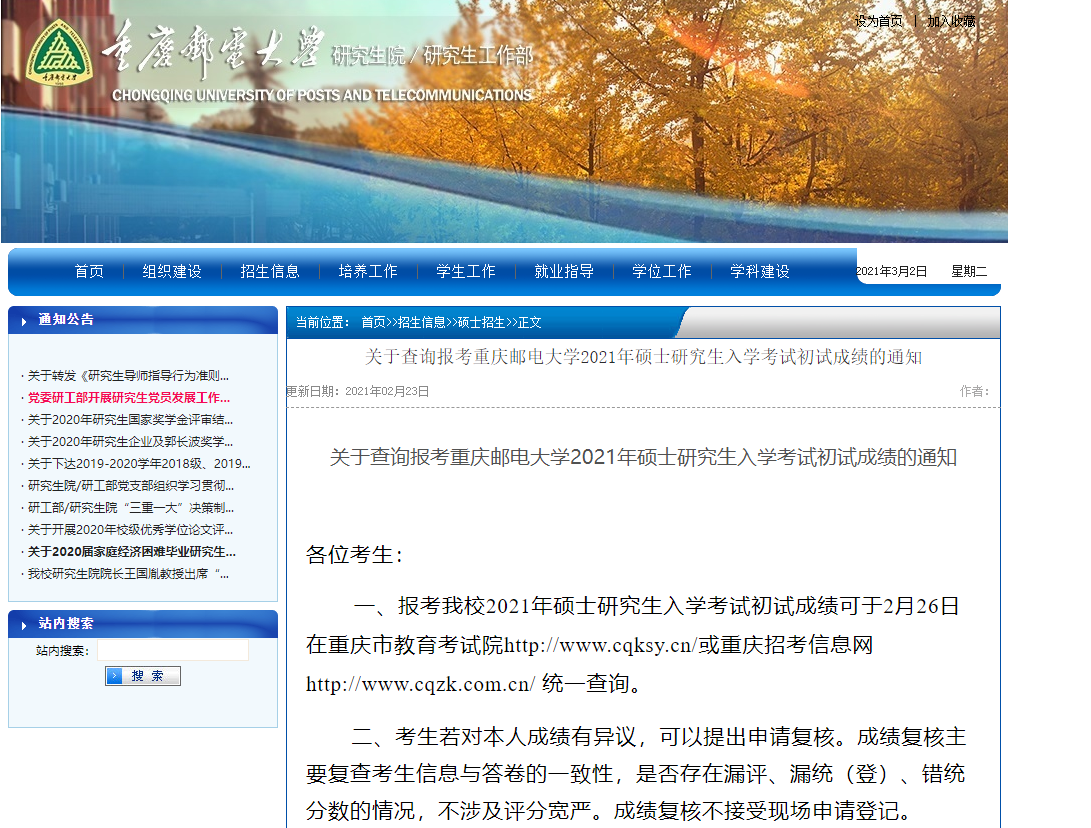Open notice 研究生院/研工部党支部组织学习贯彻
The width and height of the screenshot is (1091, 828).
(x=131, y=486)
